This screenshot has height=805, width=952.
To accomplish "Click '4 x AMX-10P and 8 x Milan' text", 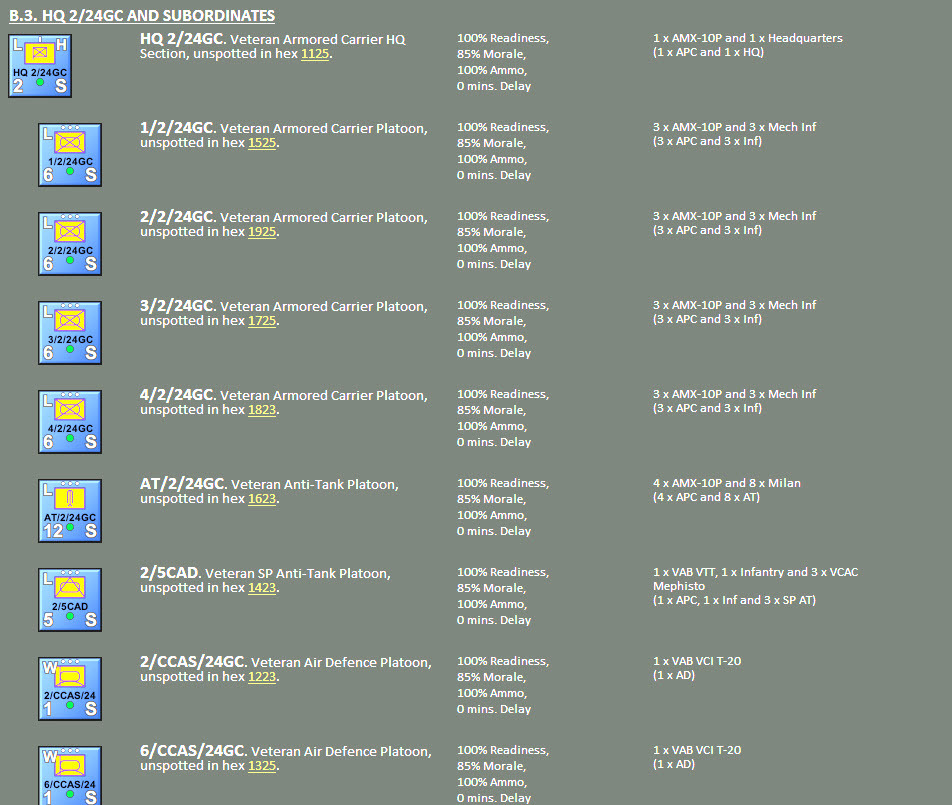I will 727,483.
